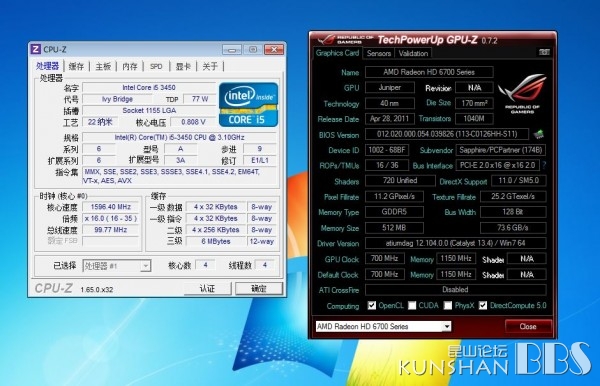Switch to the 主板 tab in CPU-Z
The width and height of the screenshot is (600, 386).
103,66
